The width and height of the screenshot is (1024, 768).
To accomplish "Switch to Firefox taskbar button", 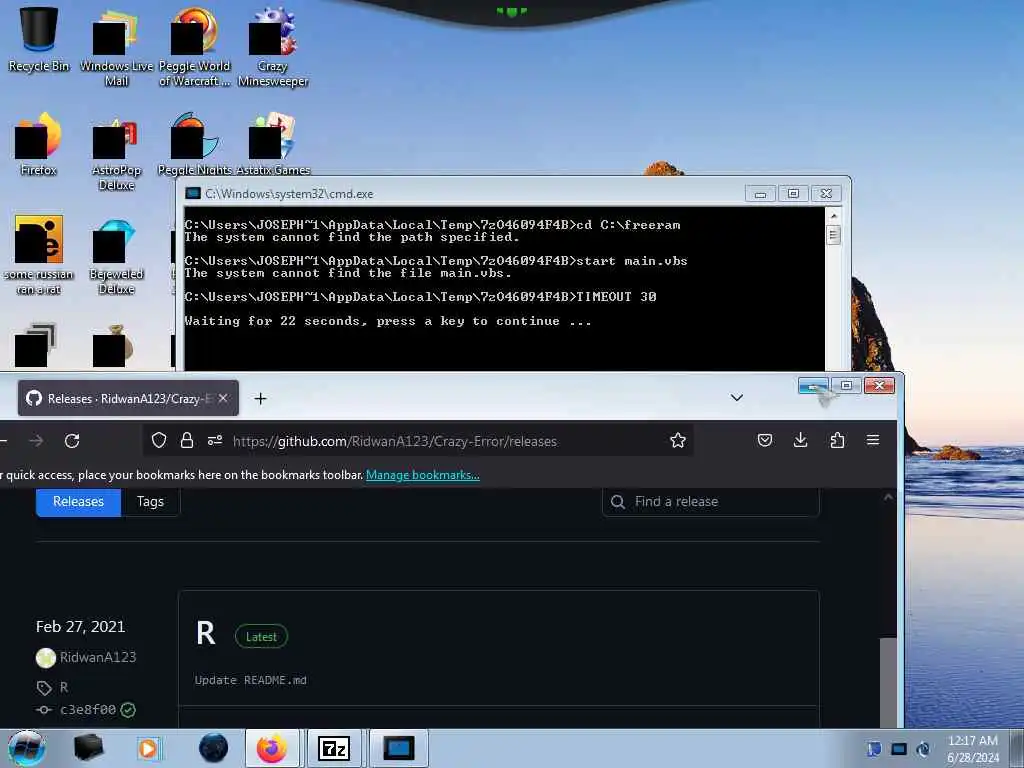I will tap(272, 748).
